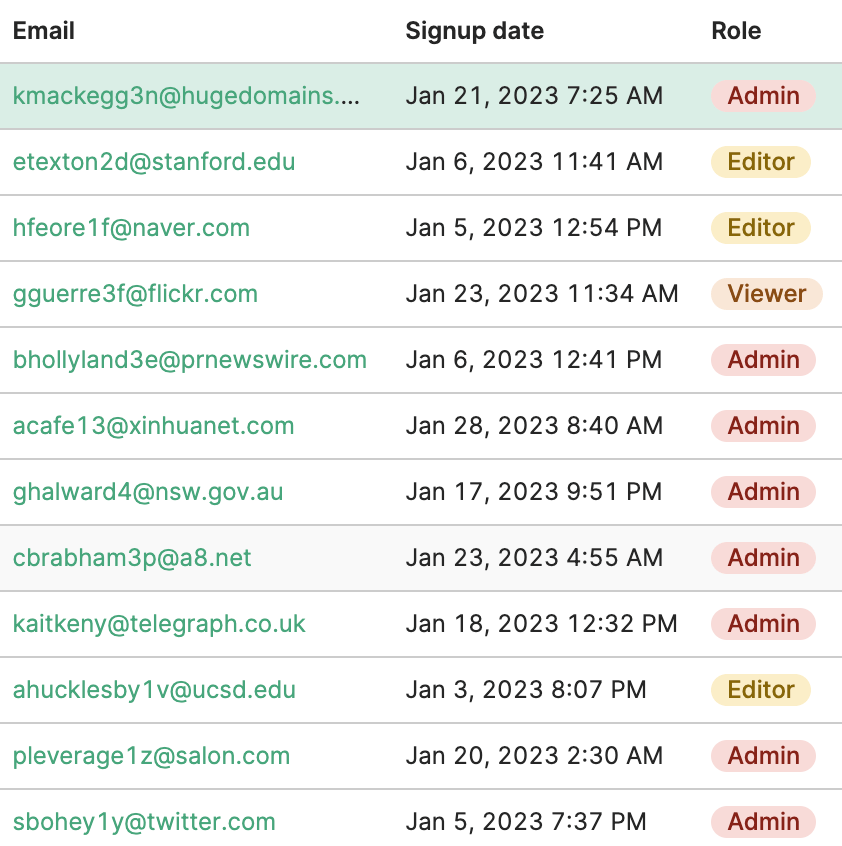The height and width of the screenshot is (846, 842).
Task: Open kaitkeny@telegraph.co.uk email link
Action: point(159,624)
